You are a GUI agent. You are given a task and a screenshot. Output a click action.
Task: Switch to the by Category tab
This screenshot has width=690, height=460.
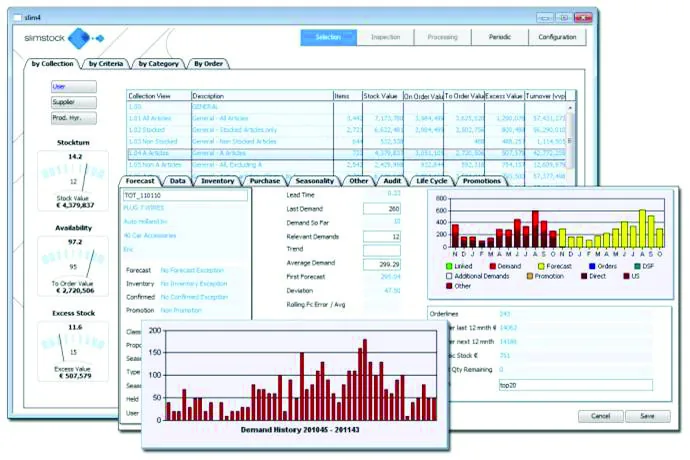click(158, 64)
